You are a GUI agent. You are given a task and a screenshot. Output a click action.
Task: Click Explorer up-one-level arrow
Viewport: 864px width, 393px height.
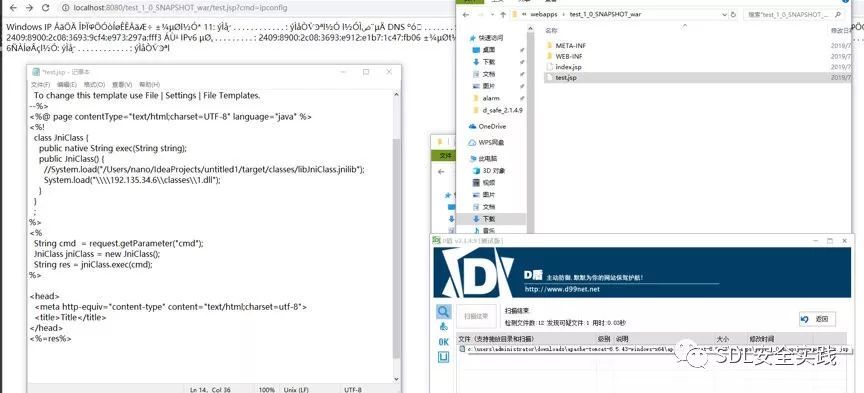click(x=503, y=14)
